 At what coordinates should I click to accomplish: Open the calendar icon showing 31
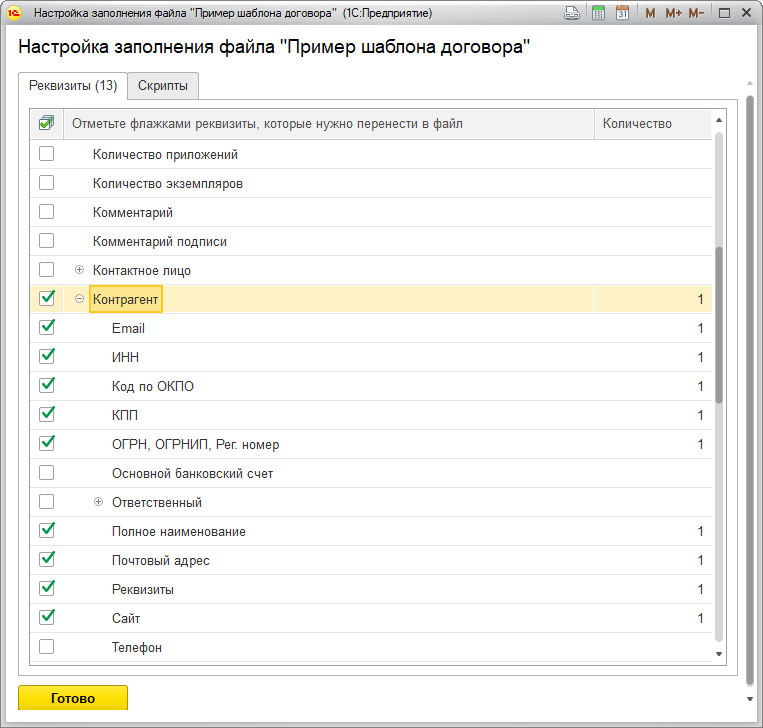(x=622, y=13)
